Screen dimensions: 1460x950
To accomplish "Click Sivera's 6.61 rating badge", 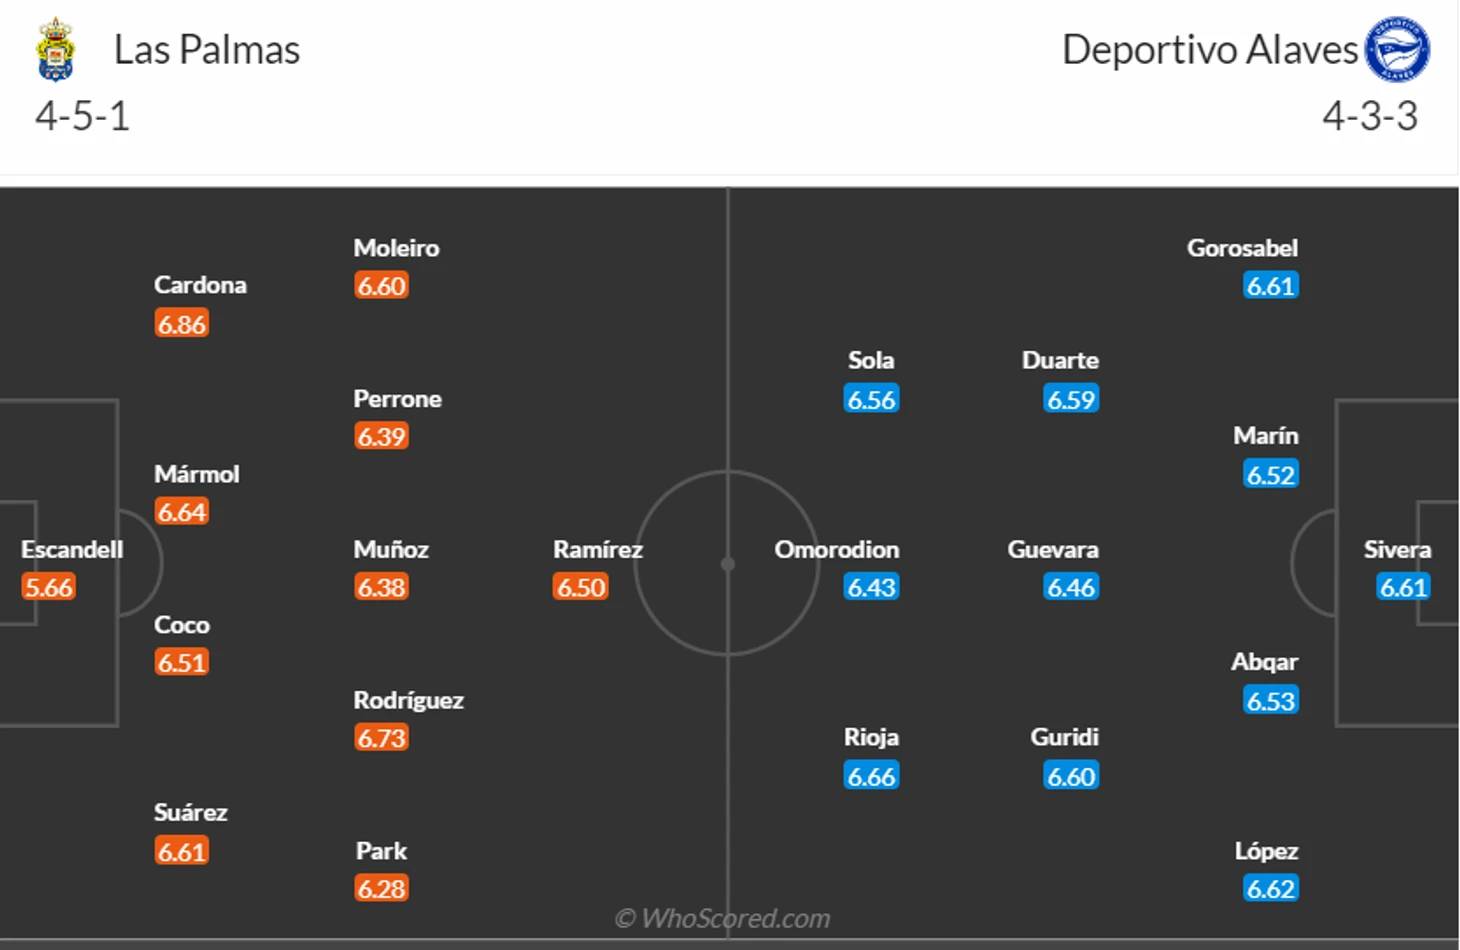I will (1403, 587).
